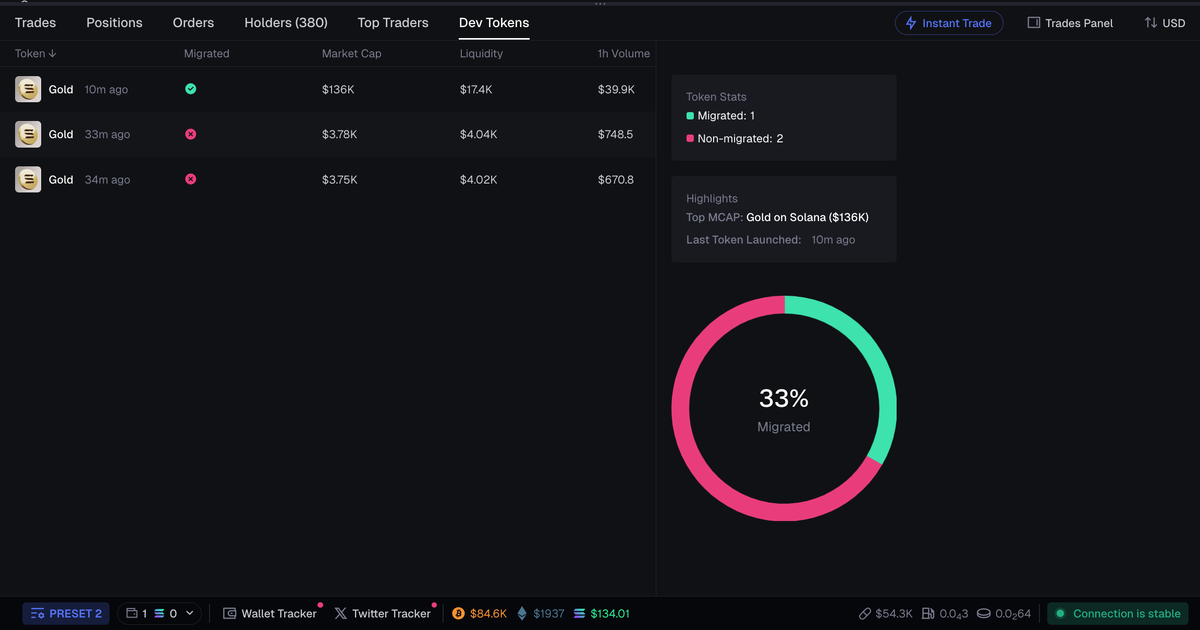This screenshot has width=1200, height=630.
Task: Click the Migrated column header
Action: pos(206,53)
